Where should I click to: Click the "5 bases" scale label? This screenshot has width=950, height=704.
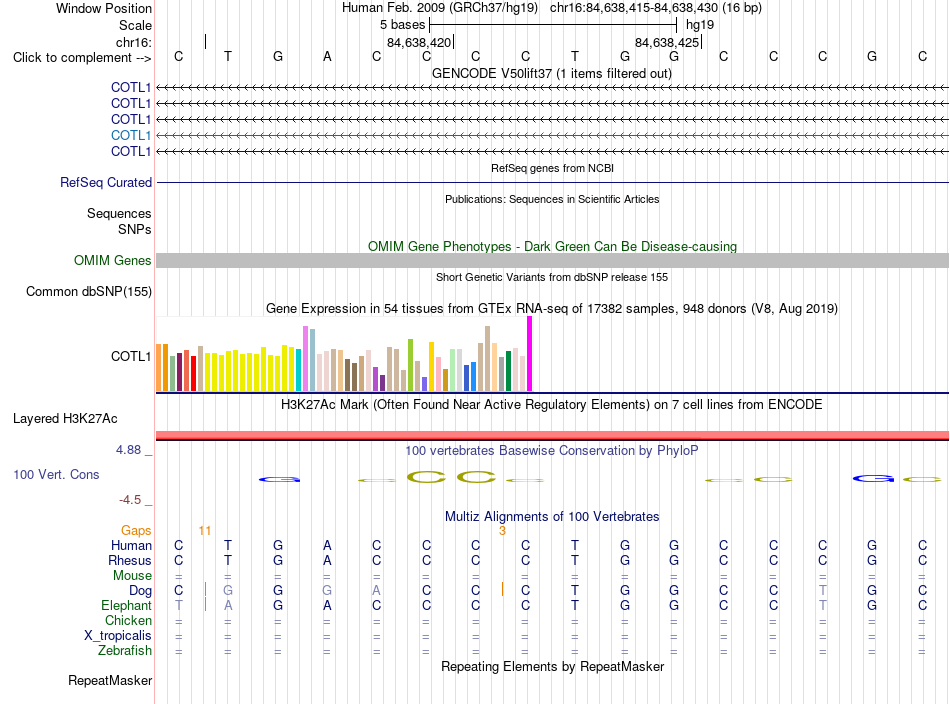coord(402,25)
